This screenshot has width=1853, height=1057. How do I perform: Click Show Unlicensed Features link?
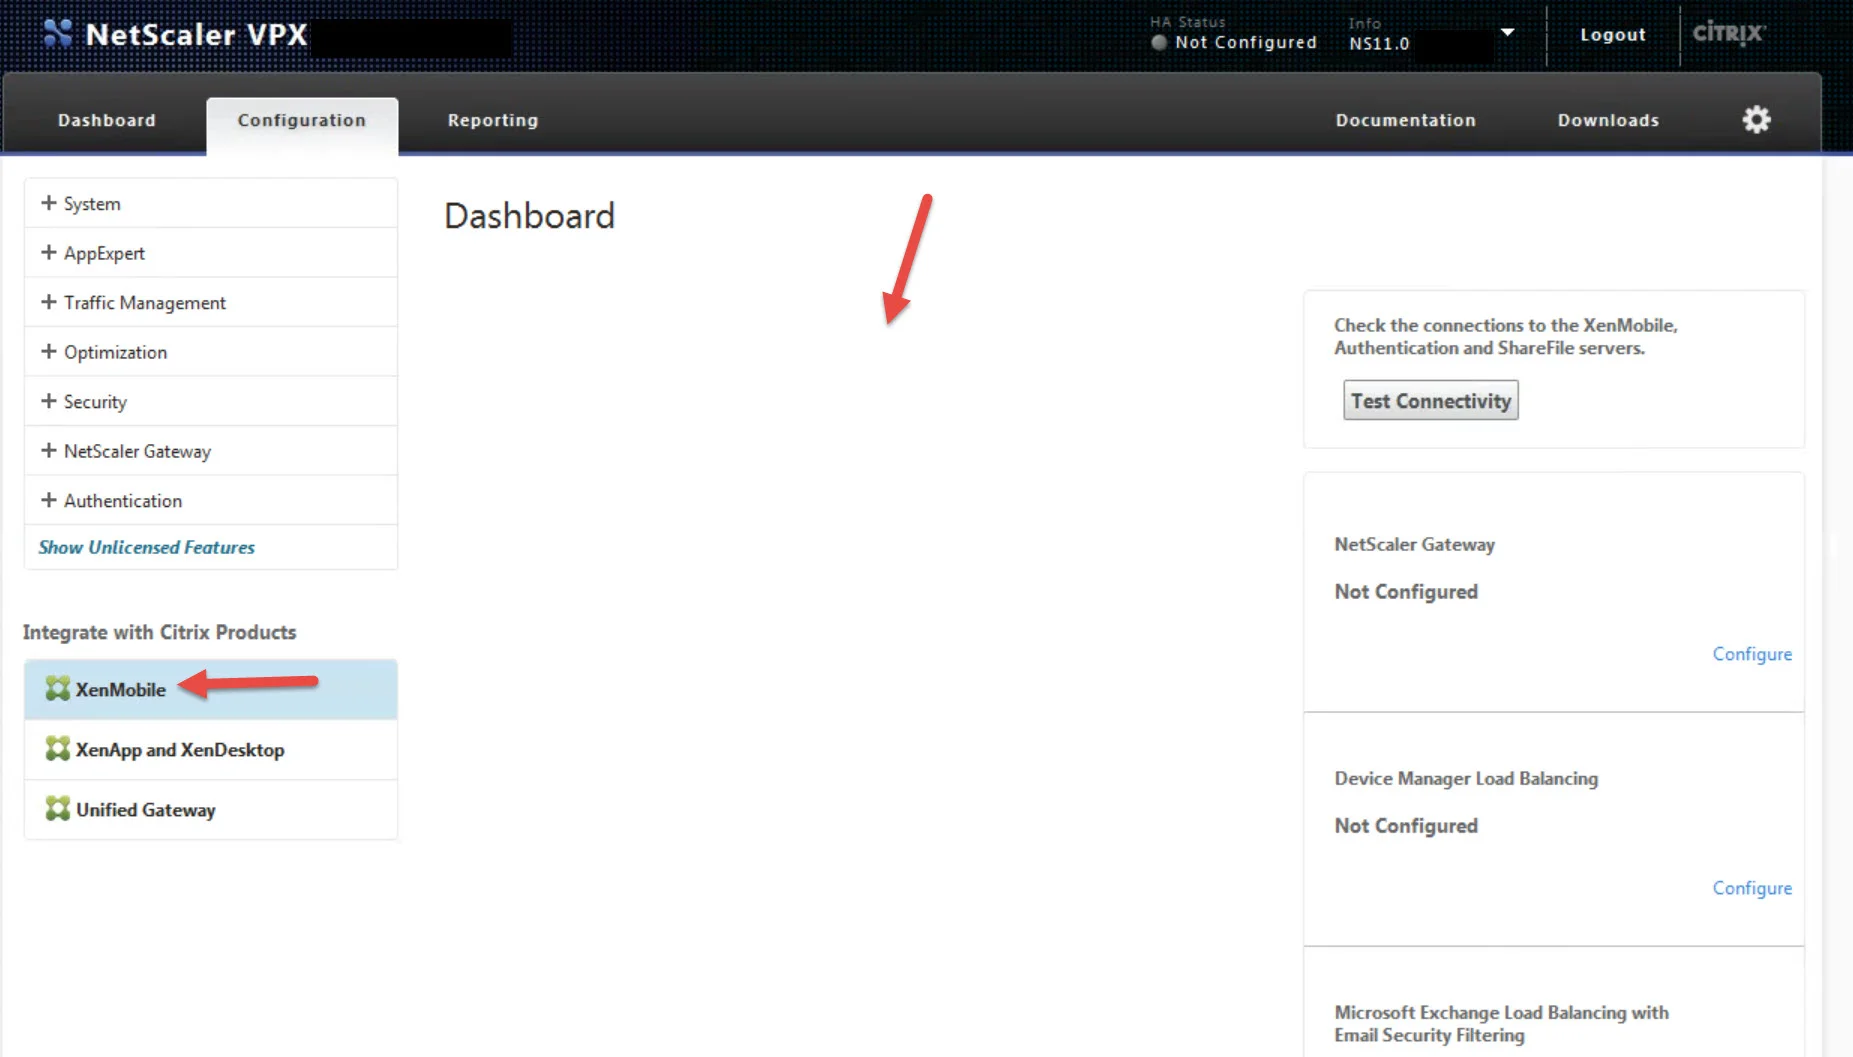point(147,547)
